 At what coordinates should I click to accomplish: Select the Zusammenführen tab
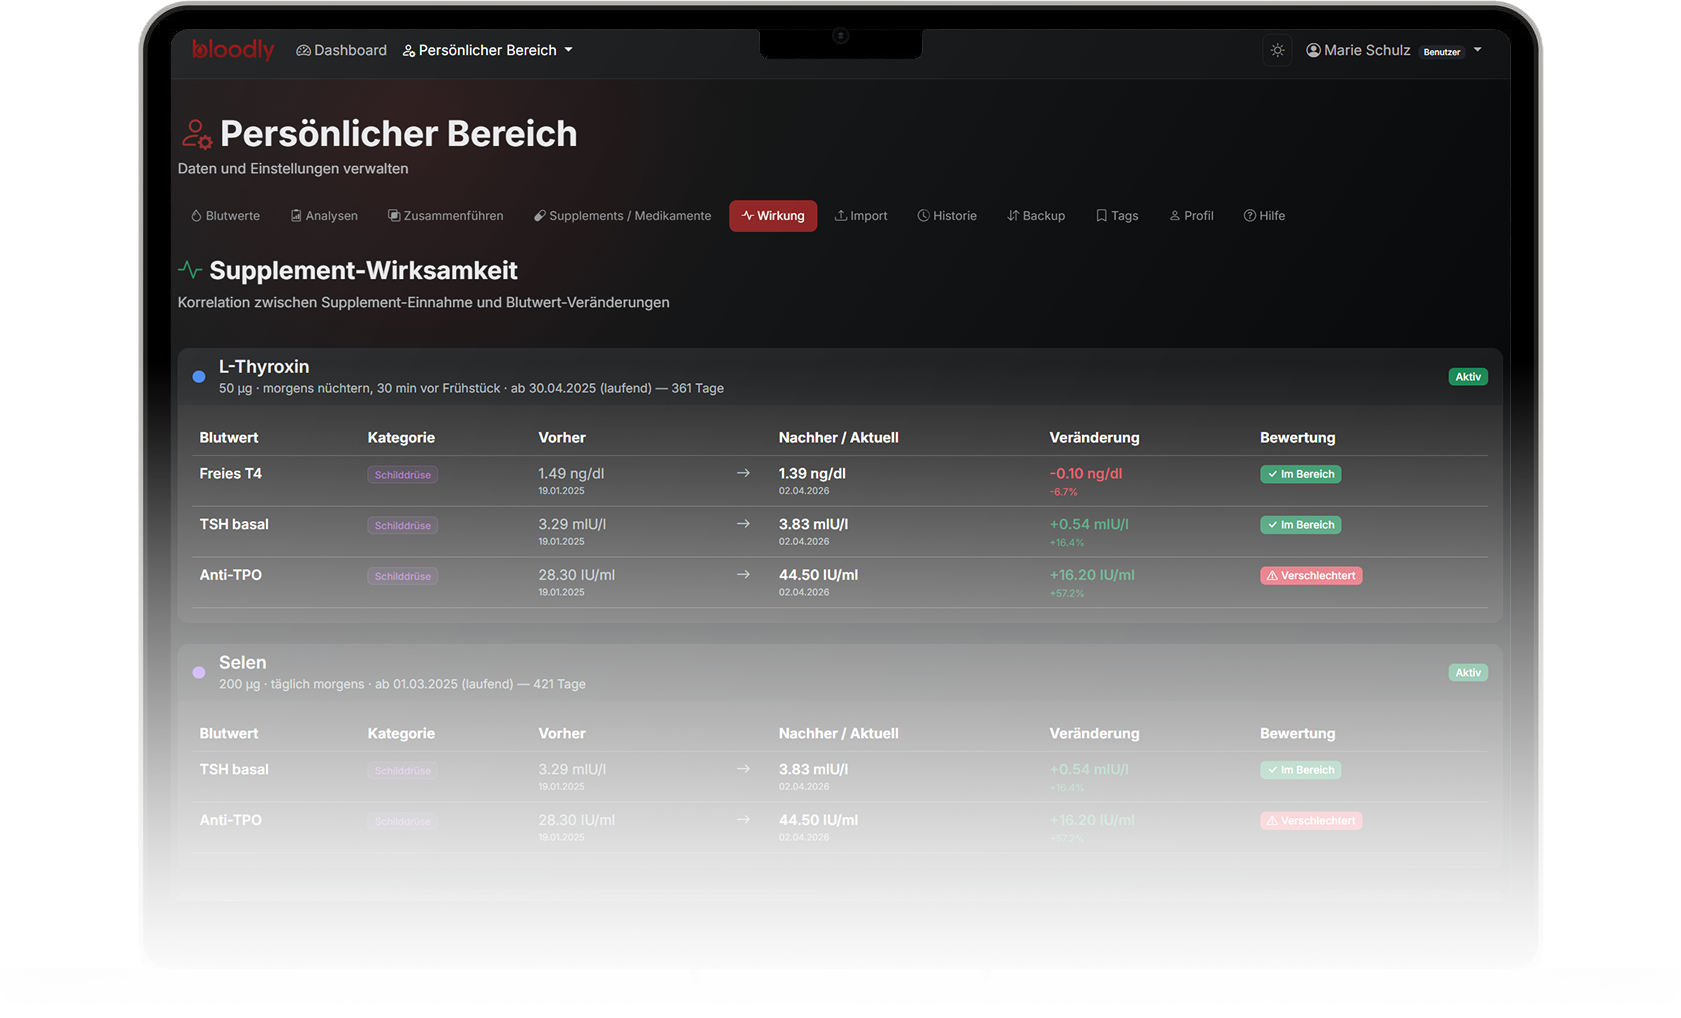pyautogui.click(x=446, y=216)
